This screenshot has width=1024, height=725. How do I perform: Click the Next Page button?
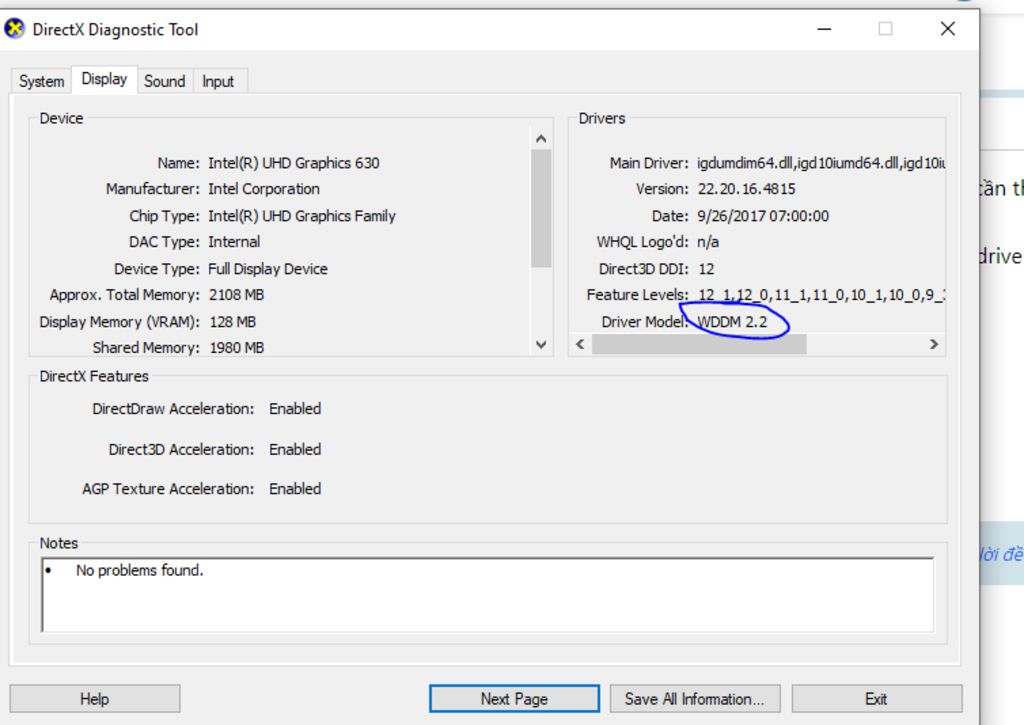point(514,699)
